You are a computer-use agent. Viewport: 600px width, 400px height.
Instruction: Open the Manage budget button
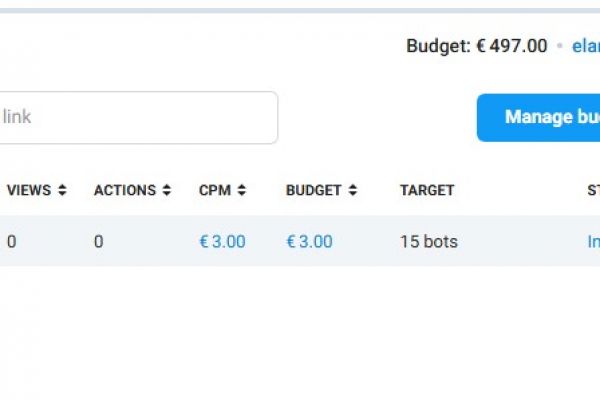pos(538,118)
